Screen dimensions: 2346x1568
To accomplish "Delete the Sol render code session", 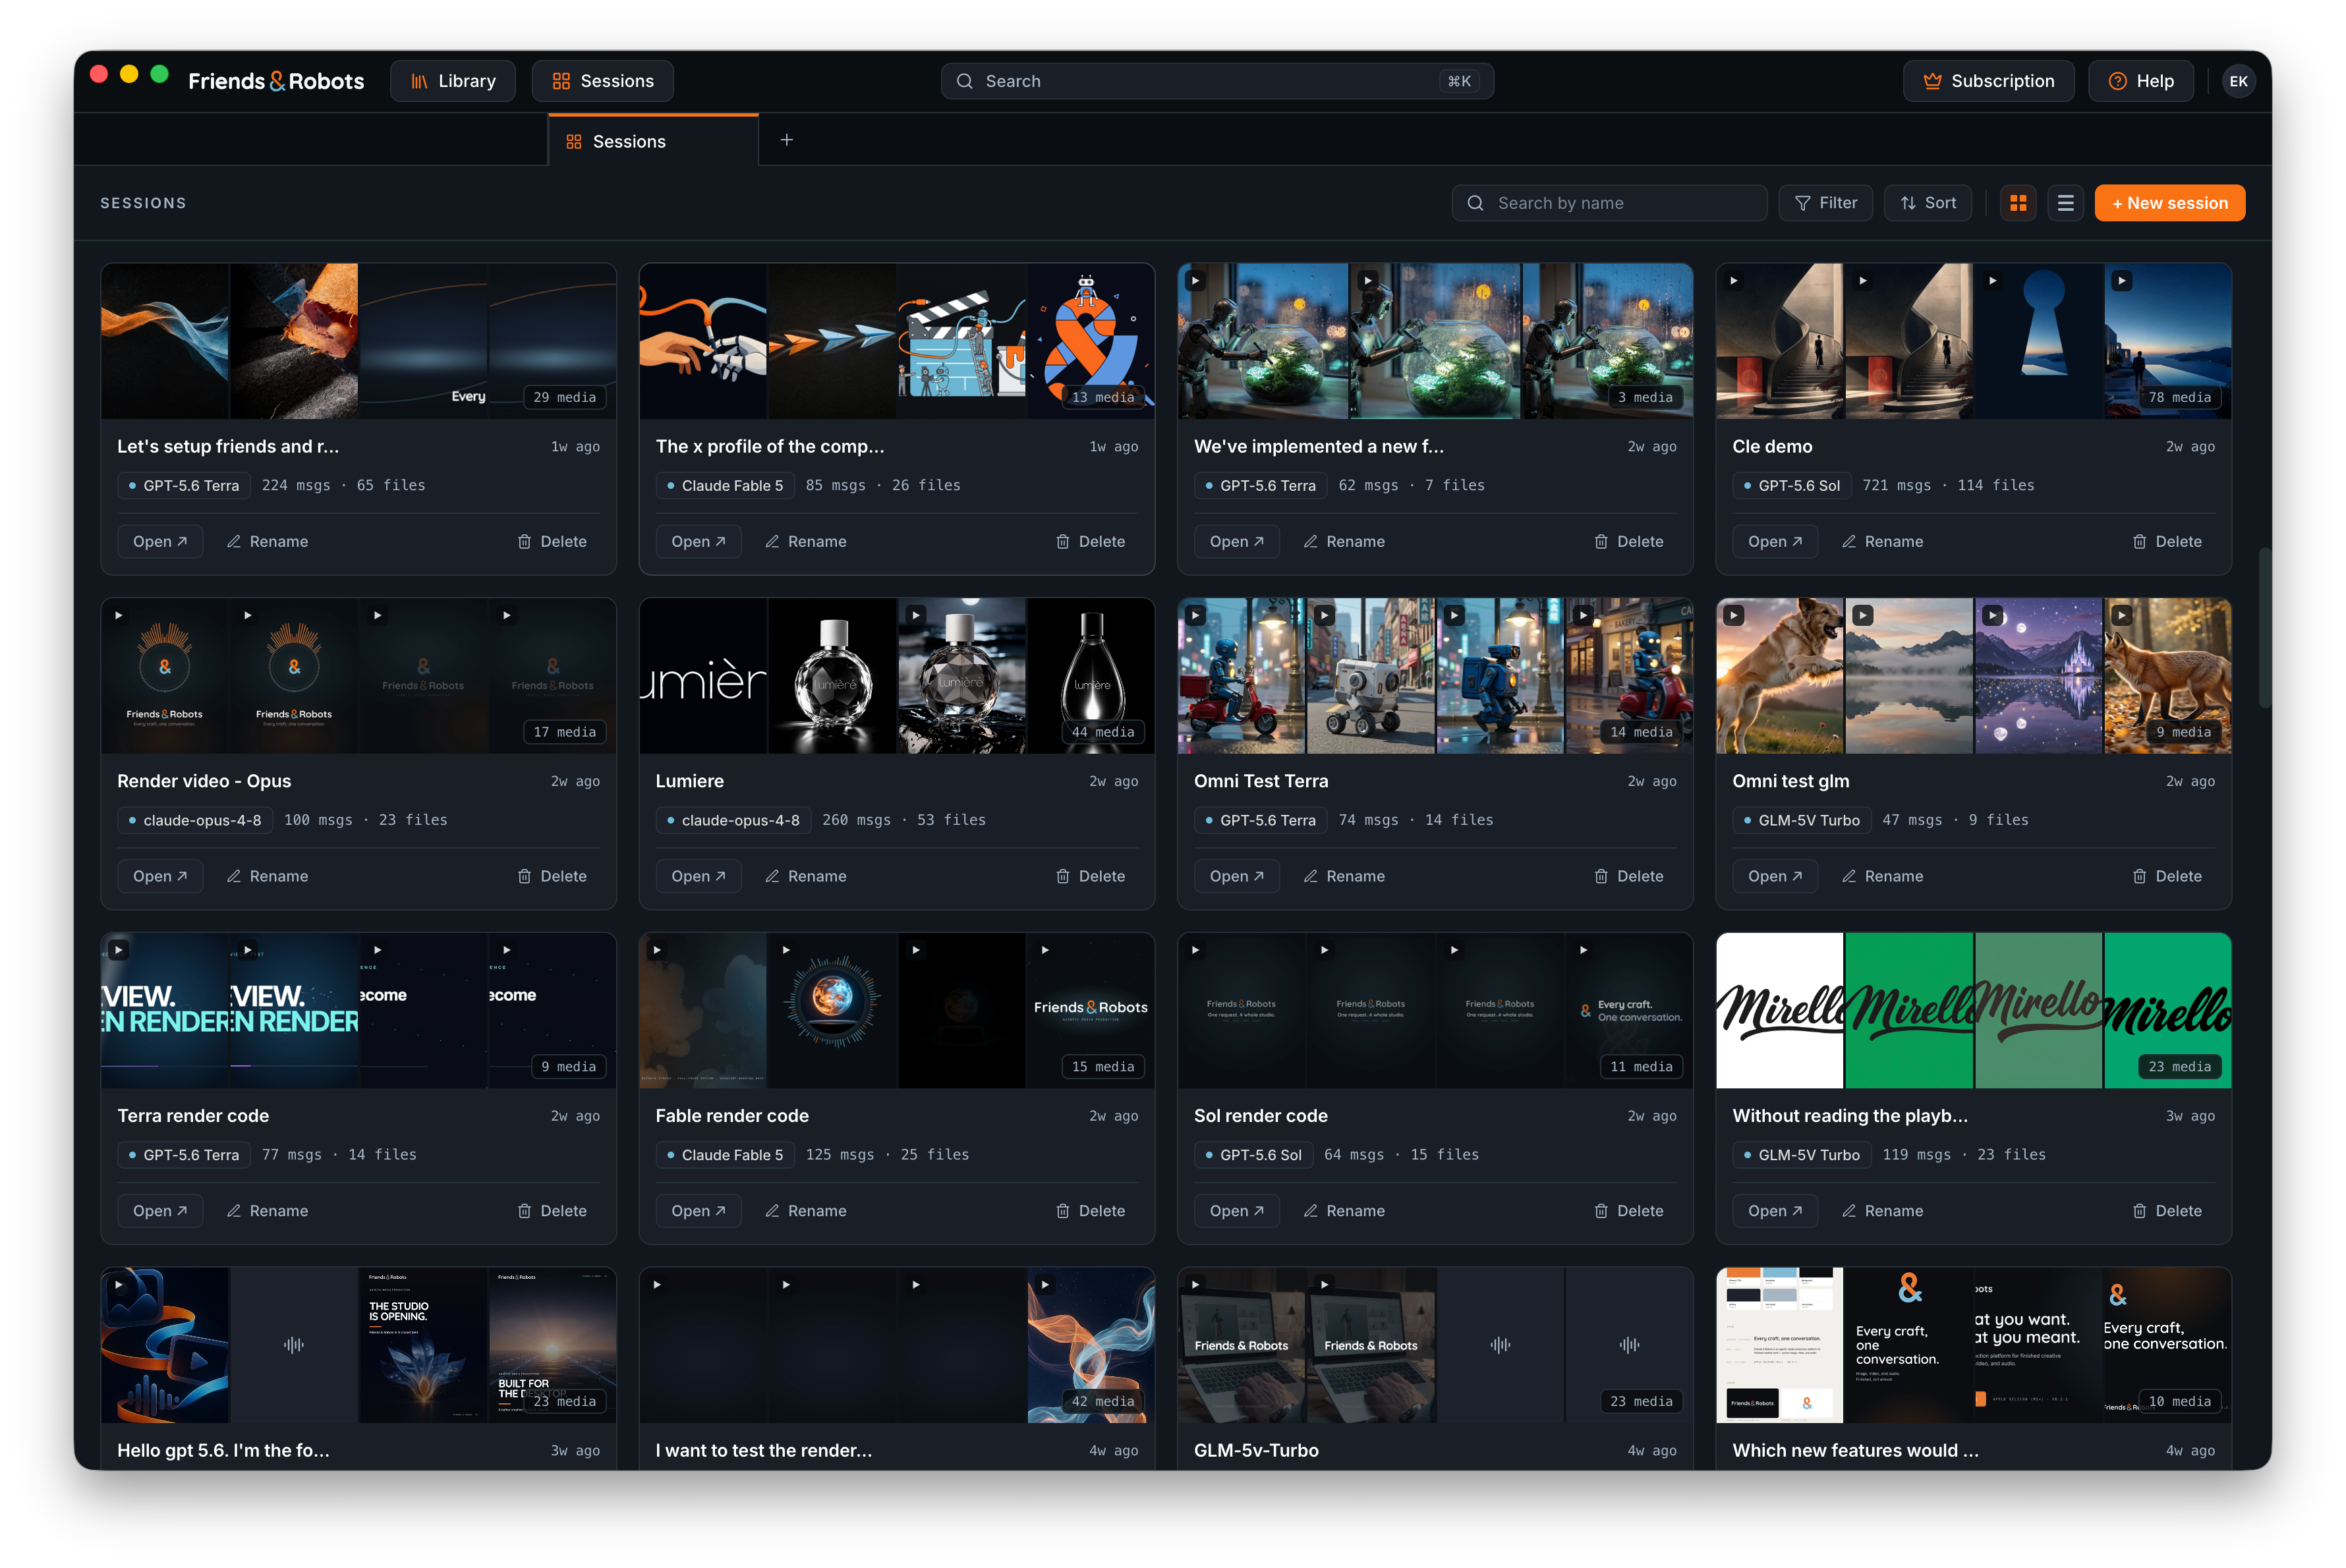I will (x=1628, y=1211).
